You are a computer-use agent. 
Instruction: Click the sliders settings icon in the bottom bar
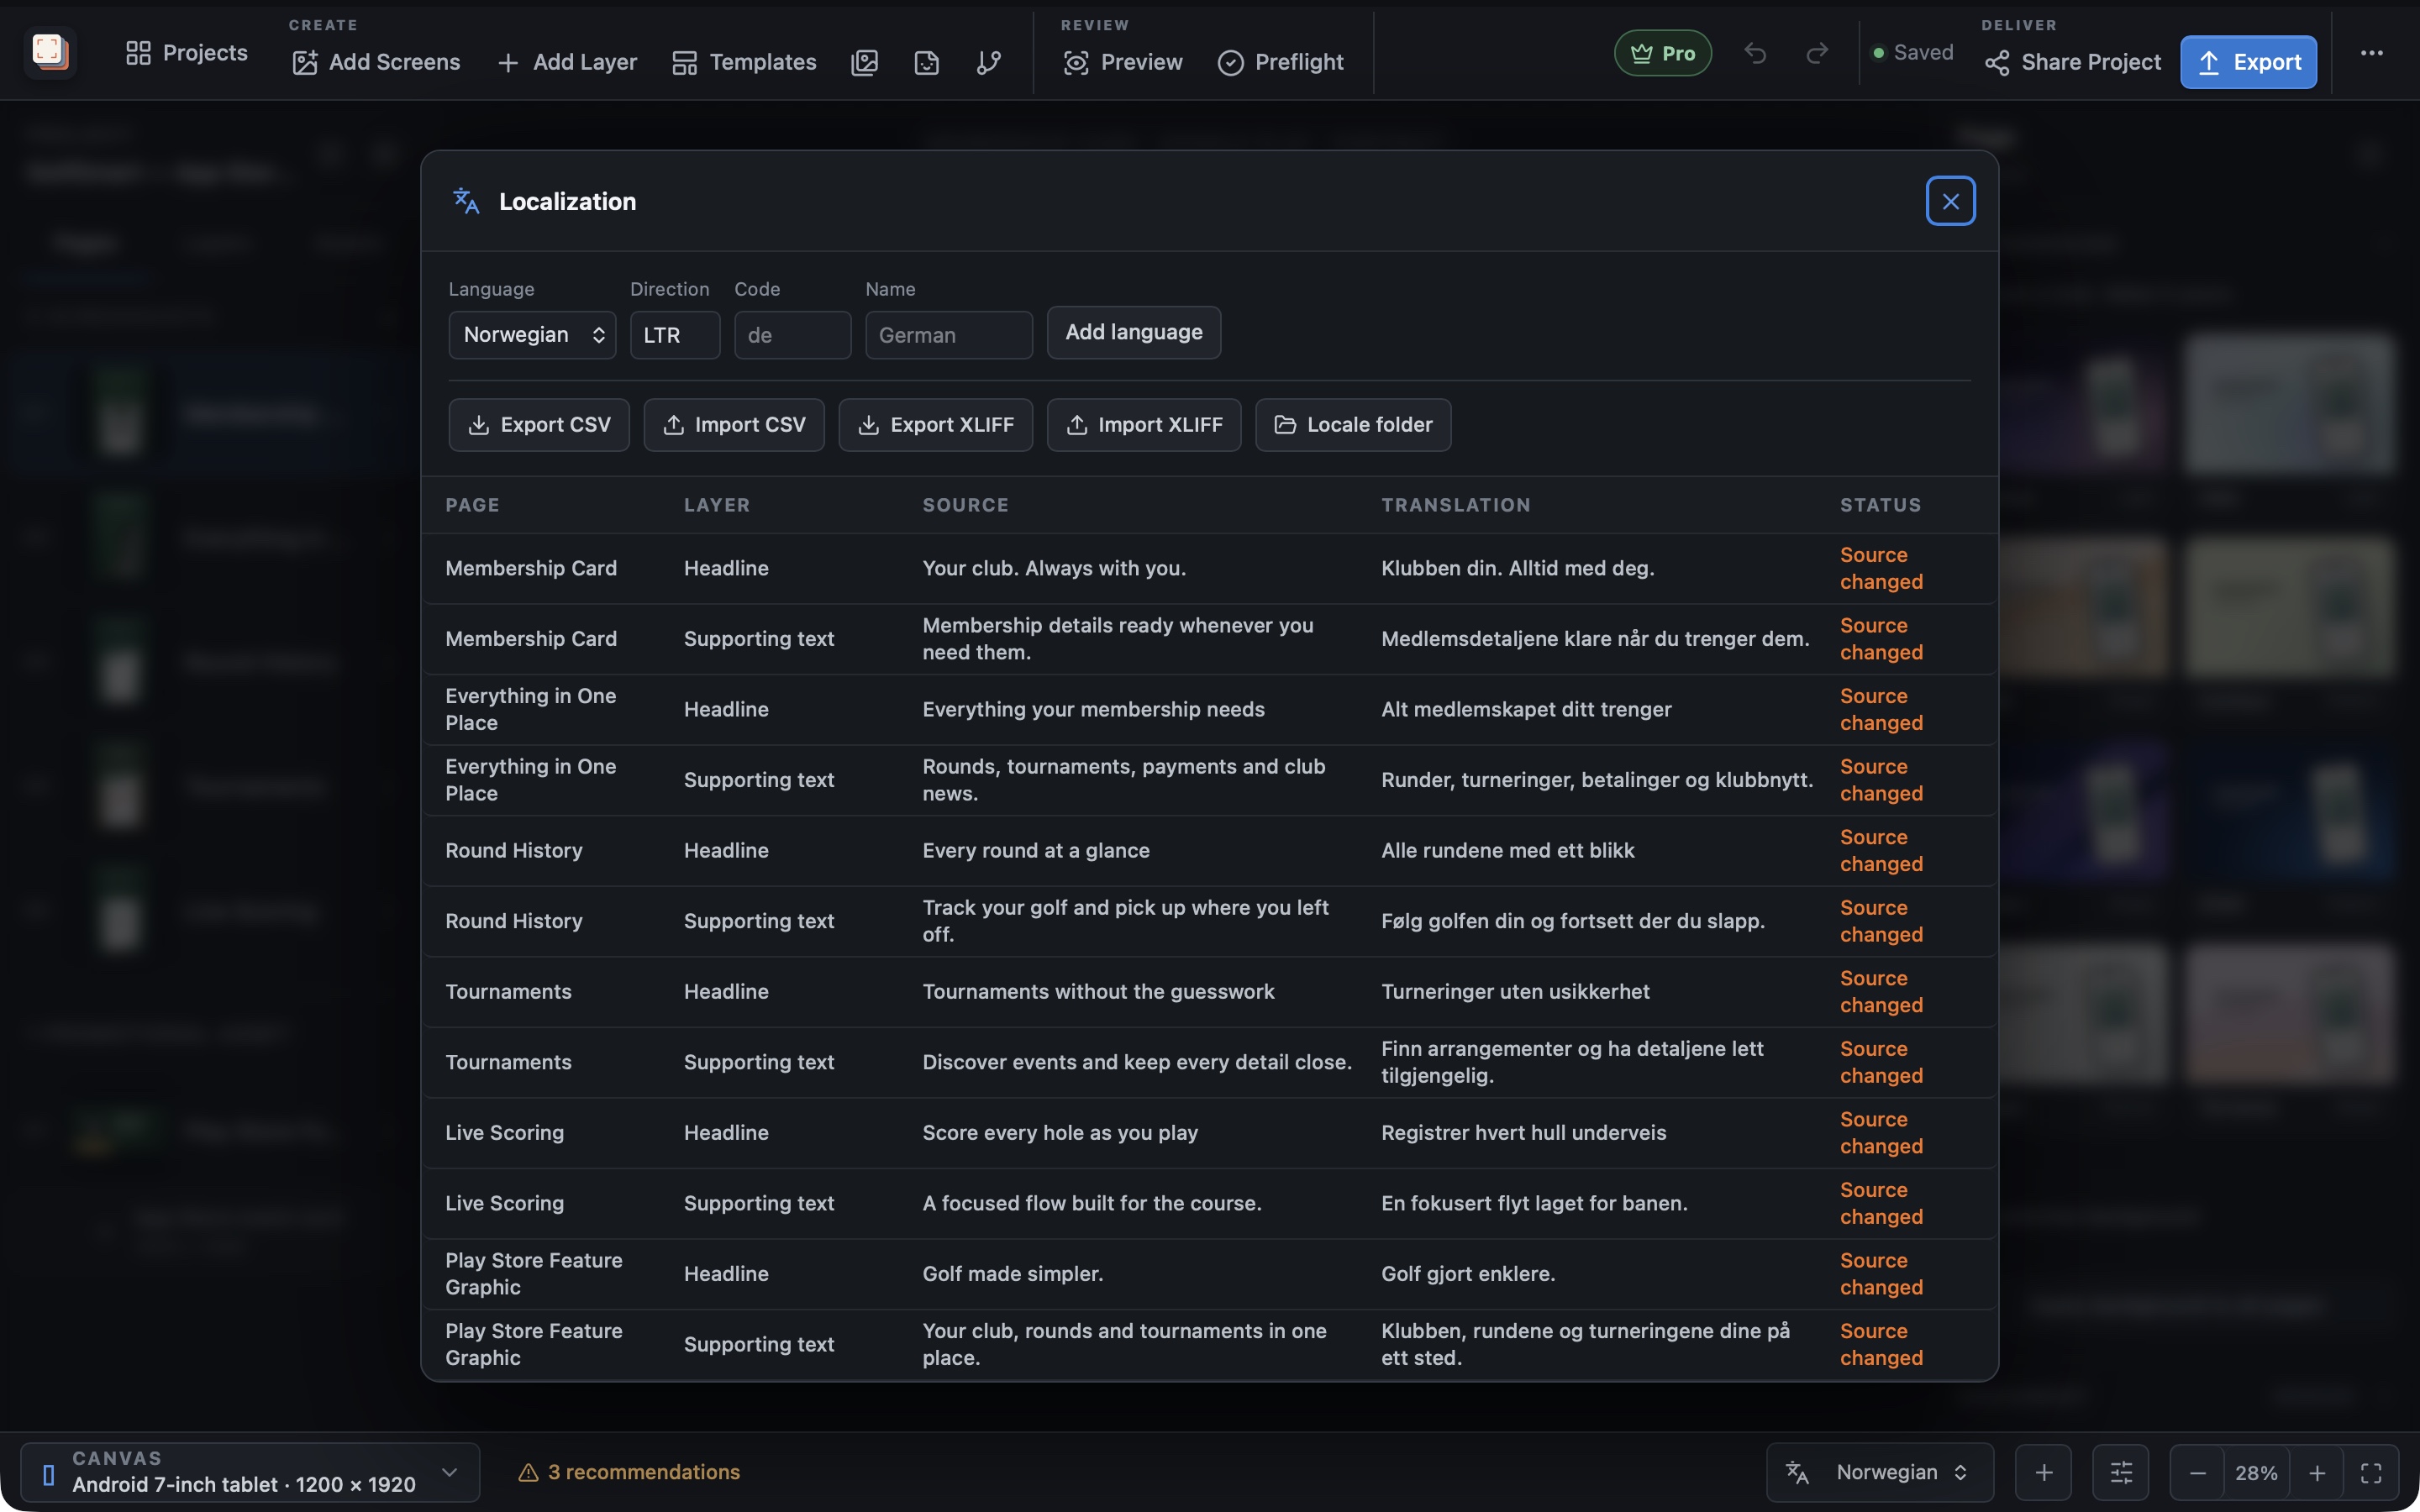tap(2120, 1472)
